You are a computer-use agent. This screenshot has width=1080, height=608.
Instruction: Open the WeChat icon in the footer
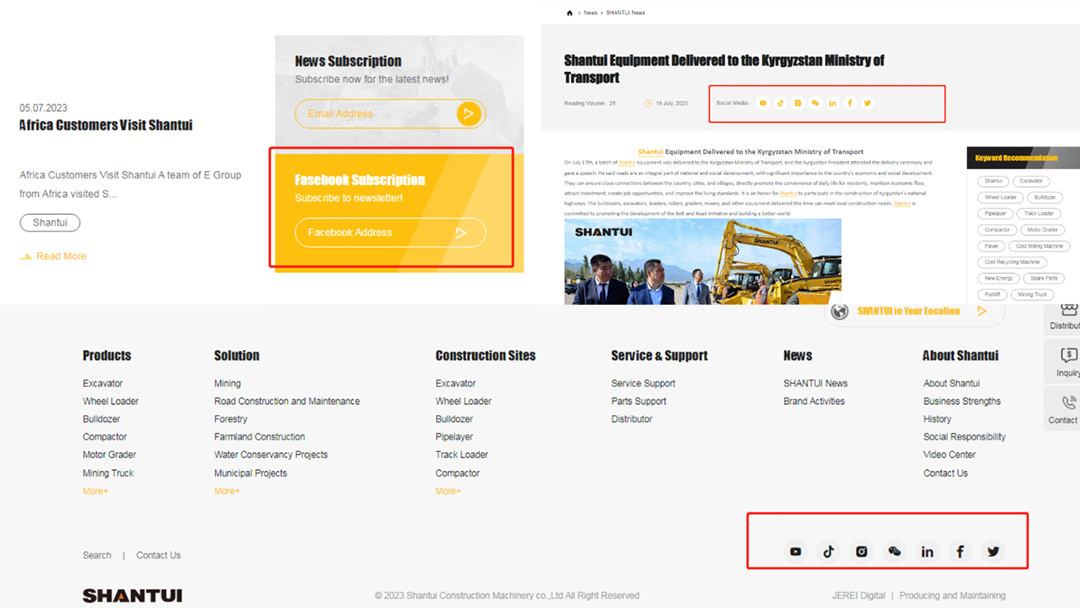tap(894, 552)
